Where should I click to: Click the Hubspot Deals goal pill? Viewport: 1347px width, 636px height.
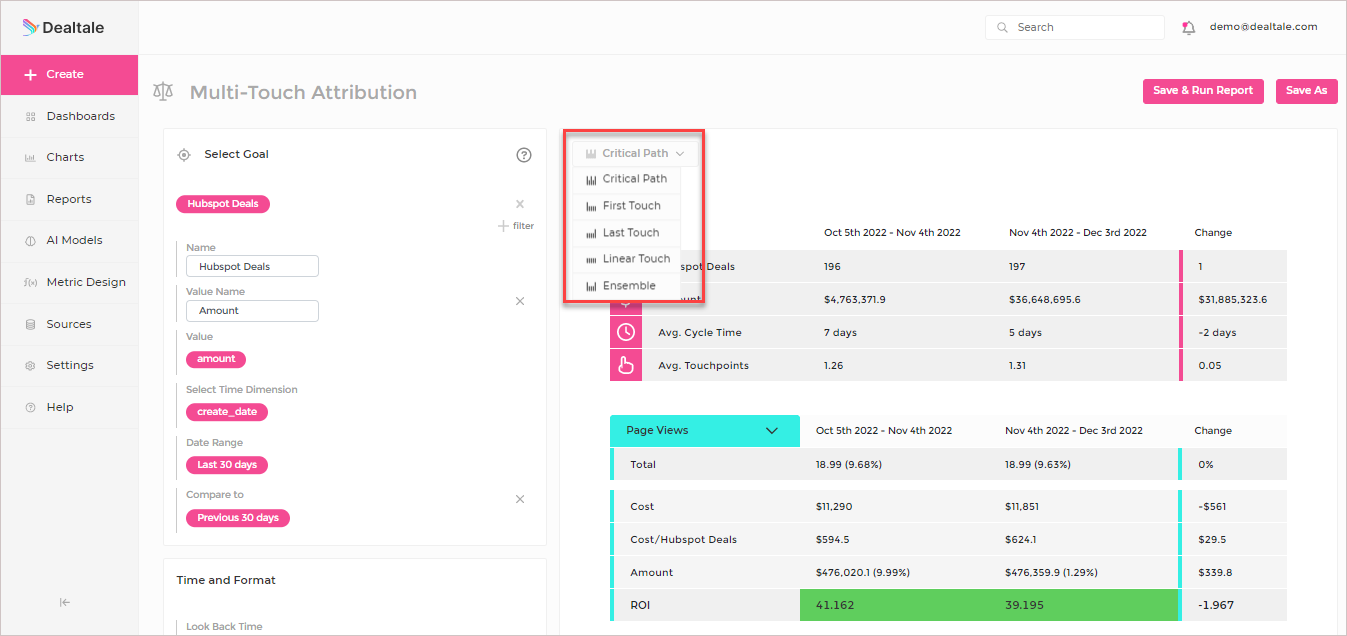223,204
